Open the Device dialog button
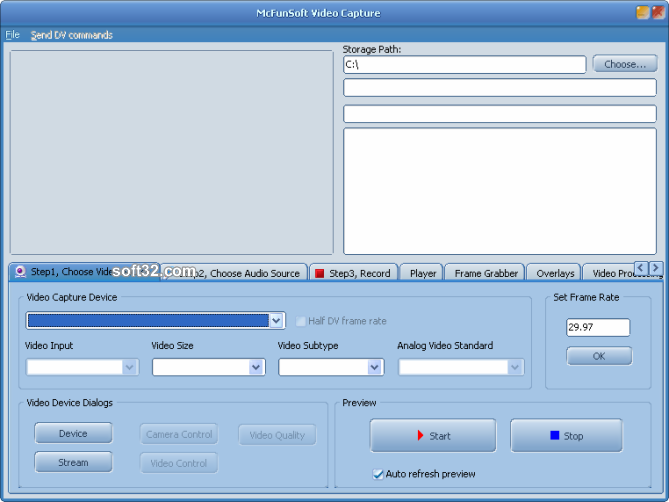669x502 pixels. (73, 433)
